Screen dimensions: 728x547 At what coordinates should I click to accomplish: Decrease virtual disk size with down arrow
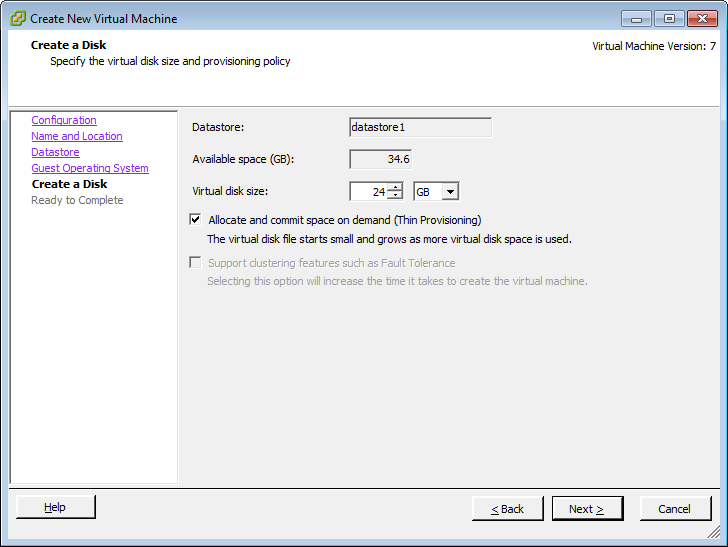pyautogui.click(x=395, y=195)
